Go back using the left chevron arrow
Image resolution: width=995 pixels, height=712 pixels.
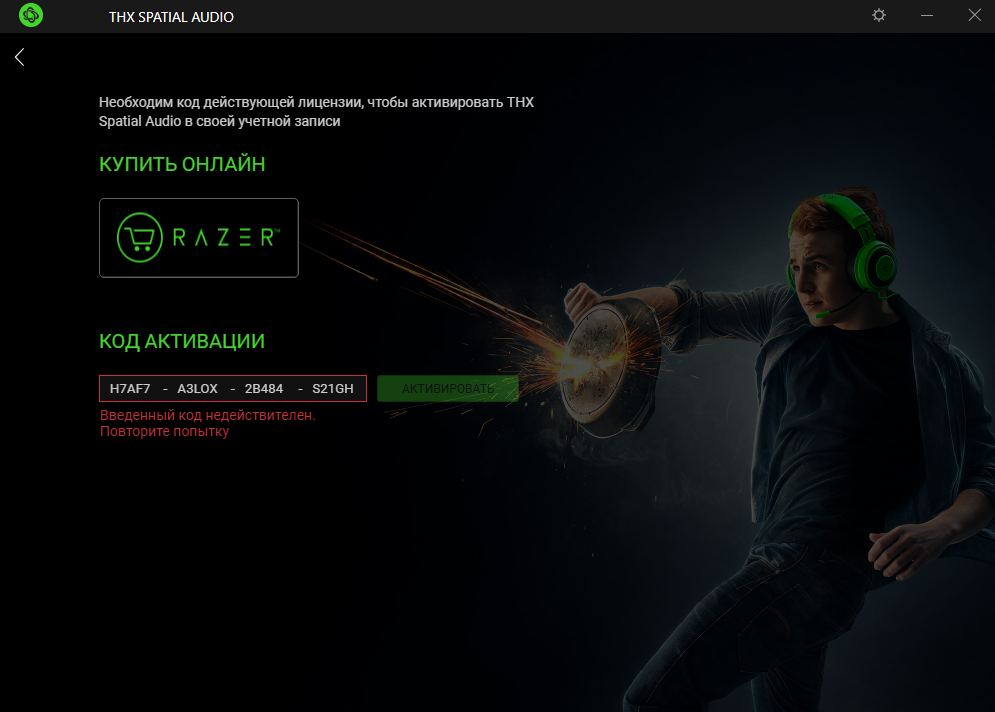click(x=20, y=57)
